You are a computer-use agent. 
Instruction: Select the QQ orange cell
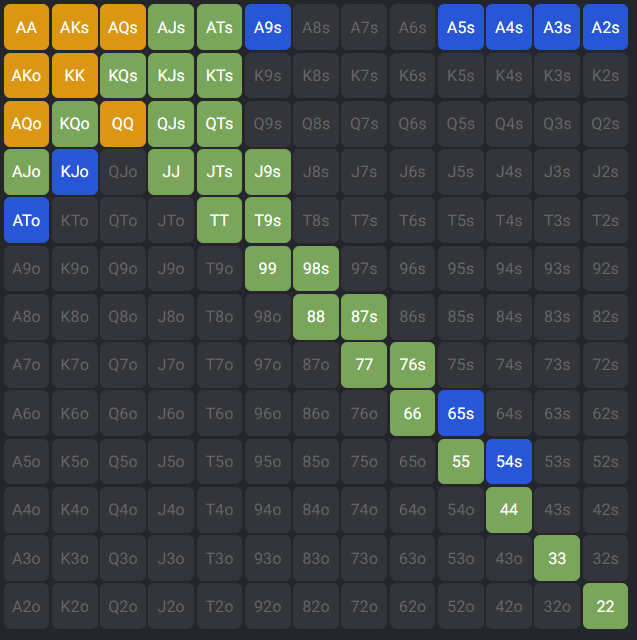(122, 124)
